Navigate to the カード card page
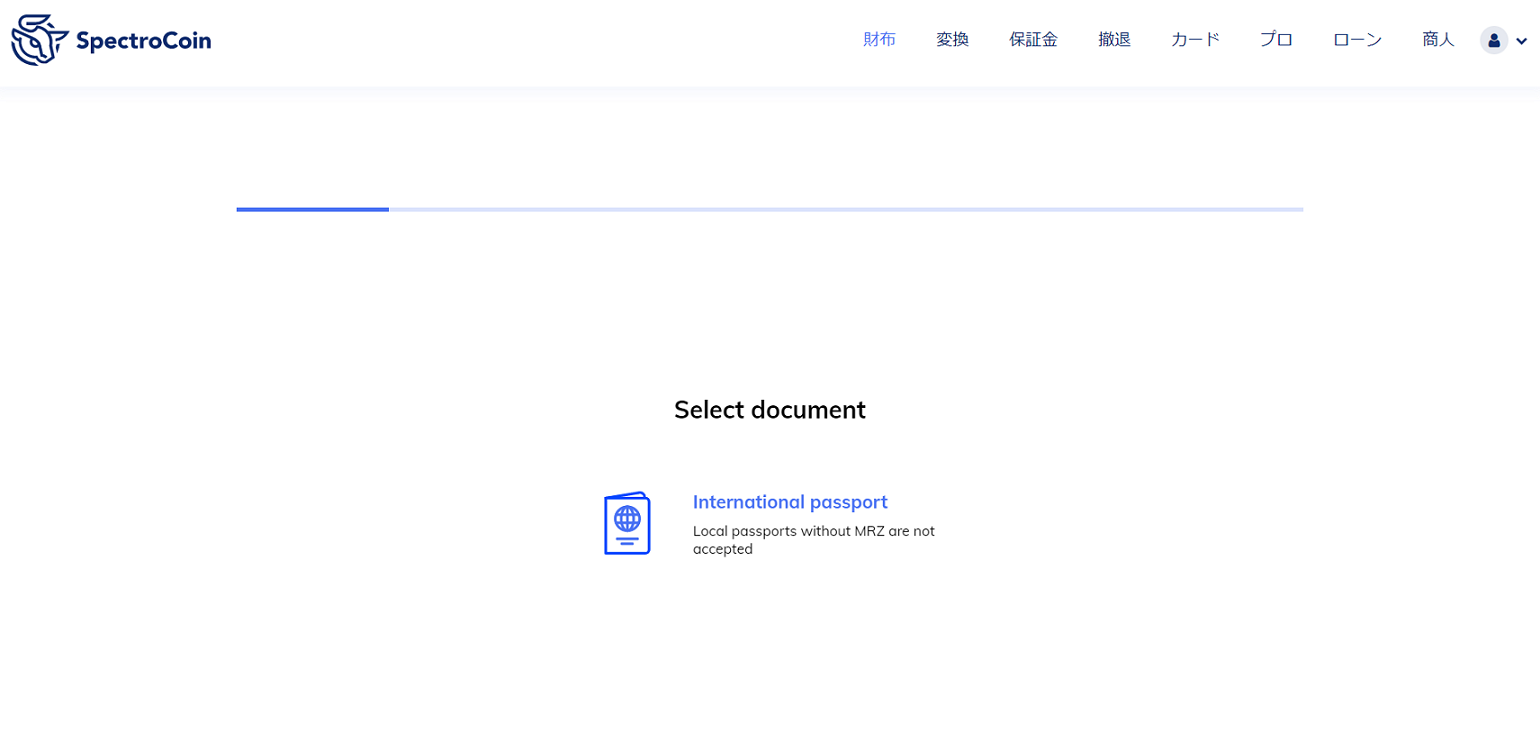1540x741 pixels. coord(1195,40)
